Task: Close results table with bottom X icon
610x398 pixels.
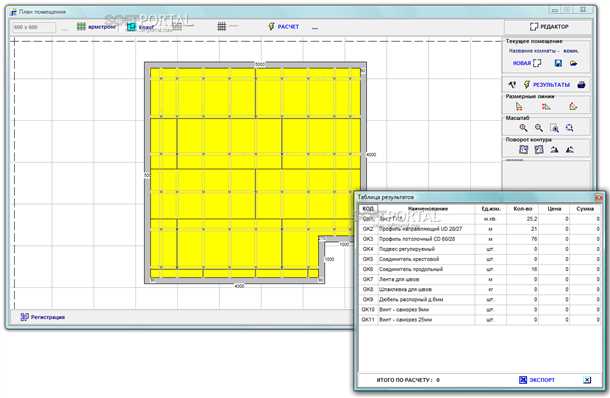Action: pos(587,380)
